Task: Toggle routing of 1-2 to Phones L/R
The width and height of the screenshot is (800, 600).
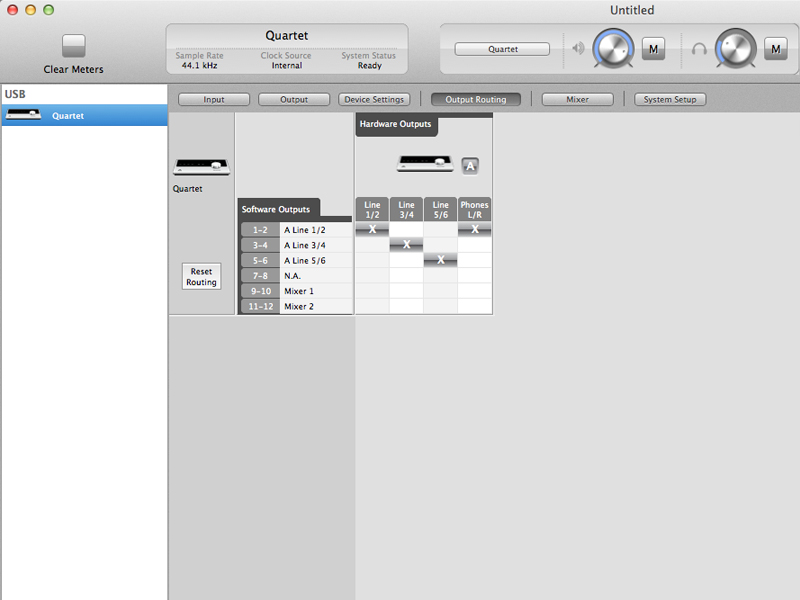Action: click(x=474, y=230)
